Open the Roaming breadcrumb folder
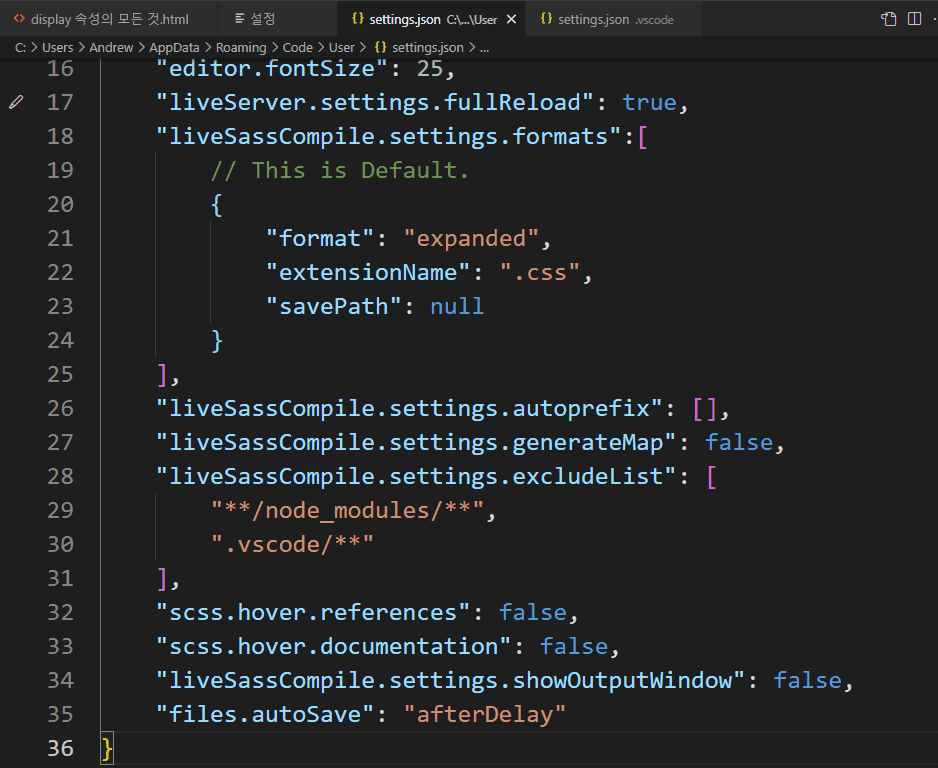Viewport: 938px width, 768px height. tap(241, 48)
